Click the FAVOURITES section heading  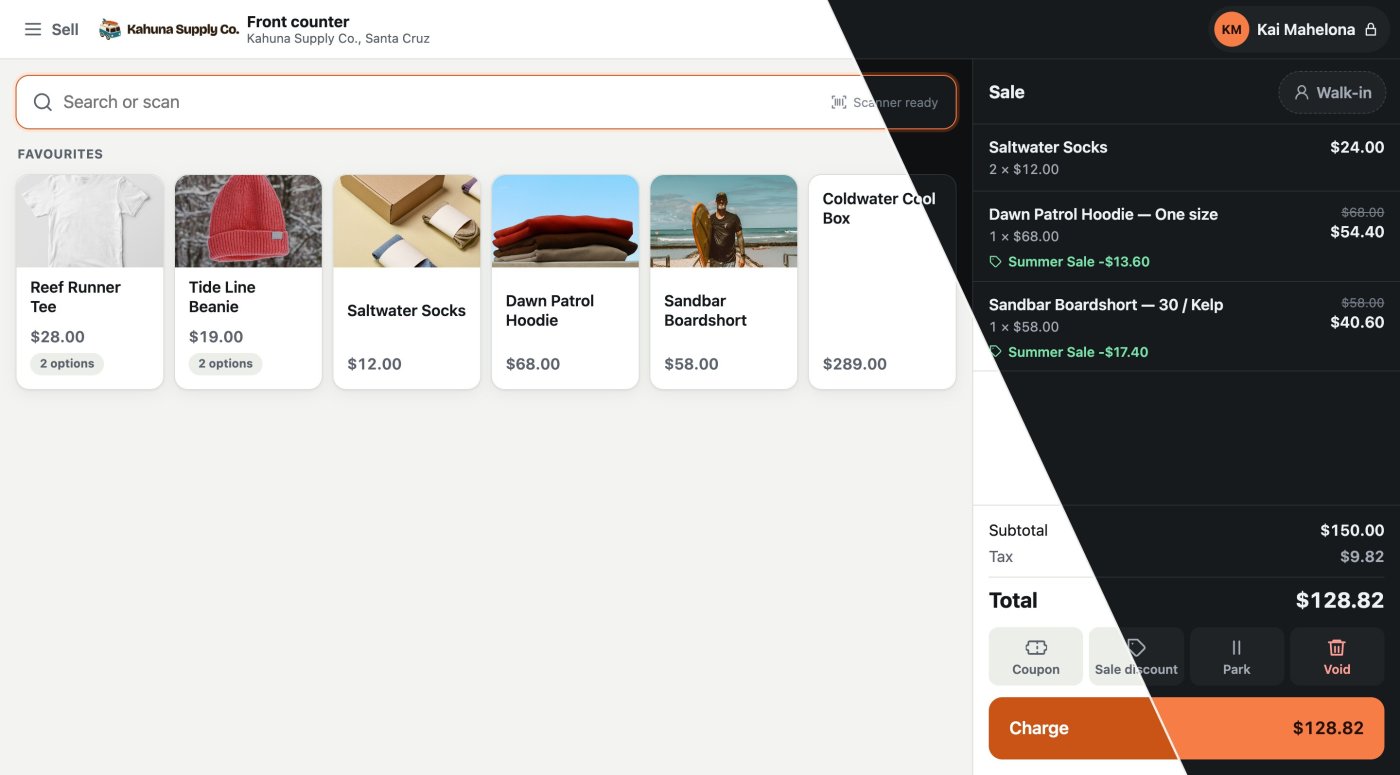click(x=60, y=154)
